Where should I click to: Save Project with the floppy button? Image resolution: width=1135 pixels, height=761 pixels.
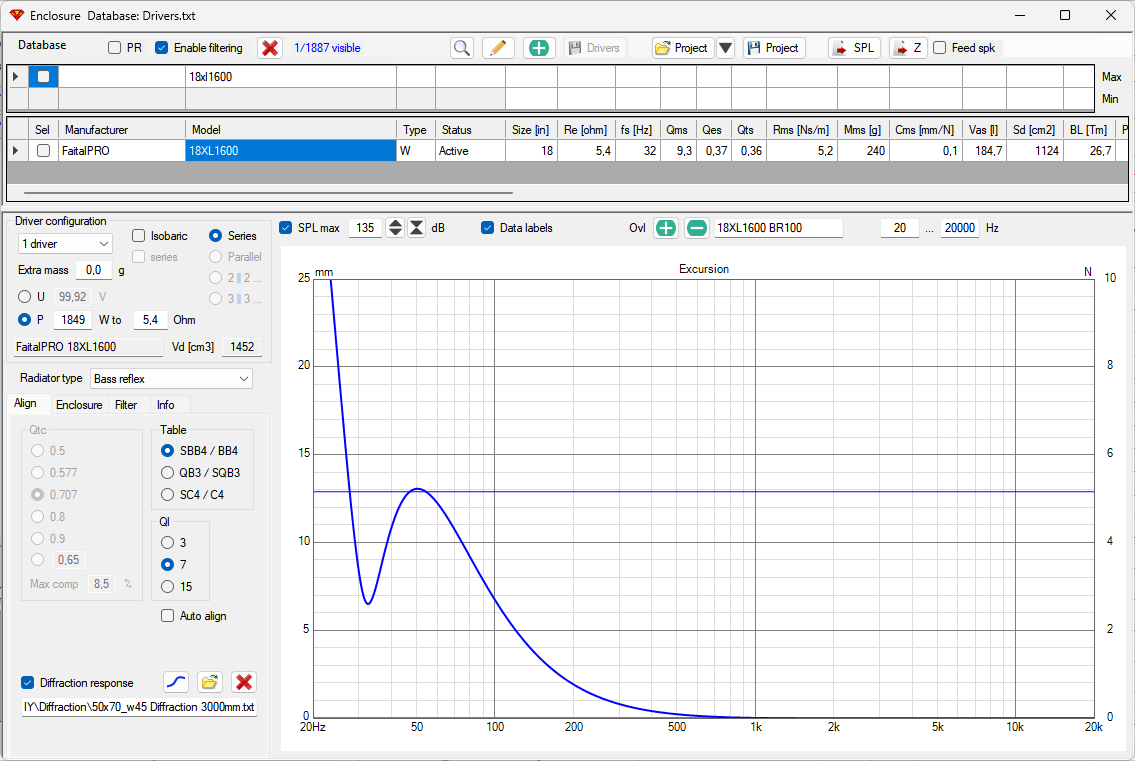point(774,48)
